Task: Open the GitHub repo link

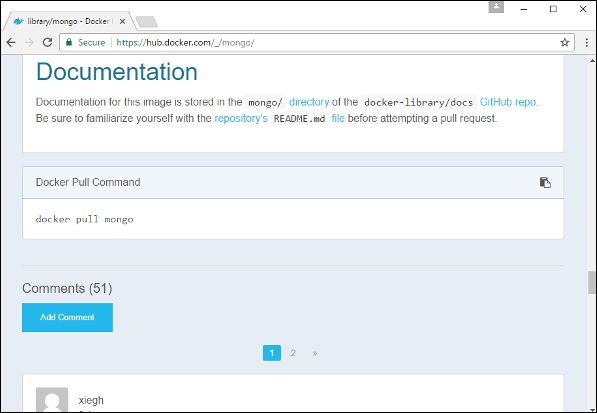Action: click(509, 102)
